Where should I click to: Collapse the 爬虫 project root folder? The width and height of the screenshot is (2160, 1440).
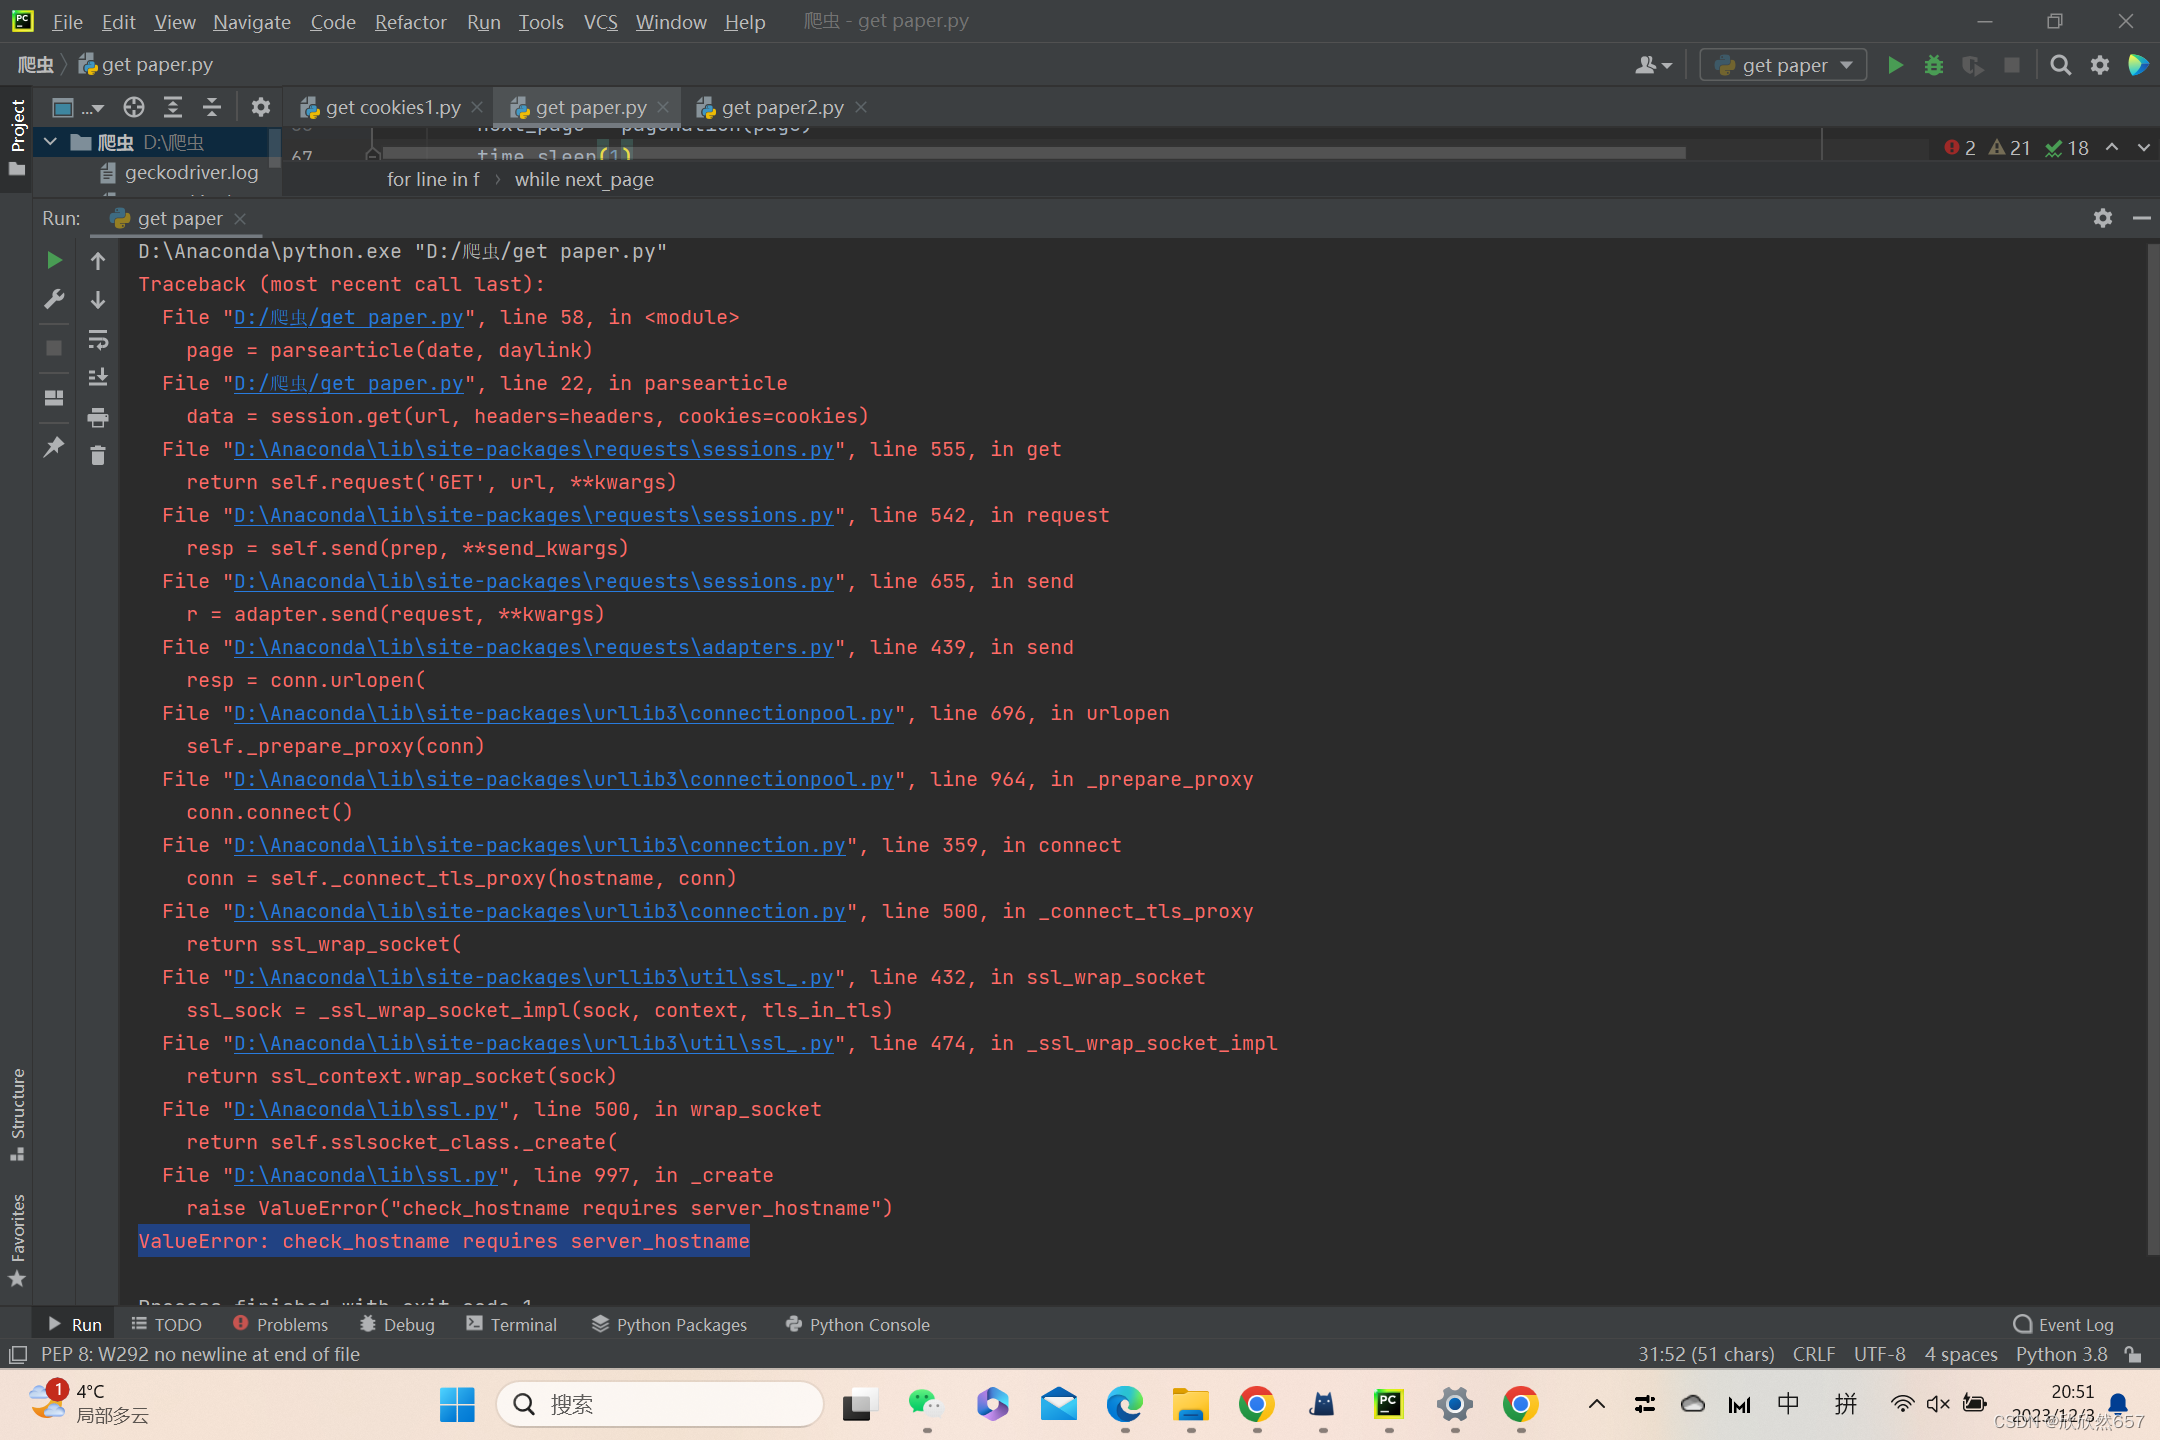(x=50, y=142)
